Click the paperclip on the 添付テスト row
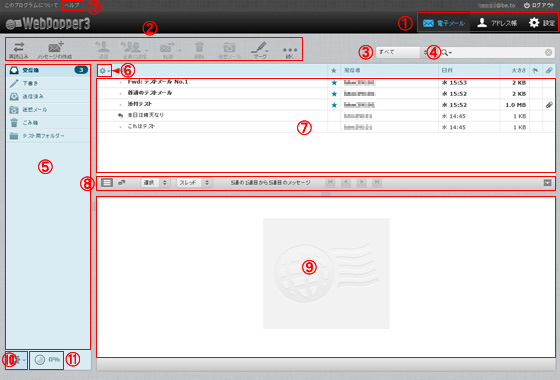Viewport: 560px width, 380px height. [x=549, y=105]
